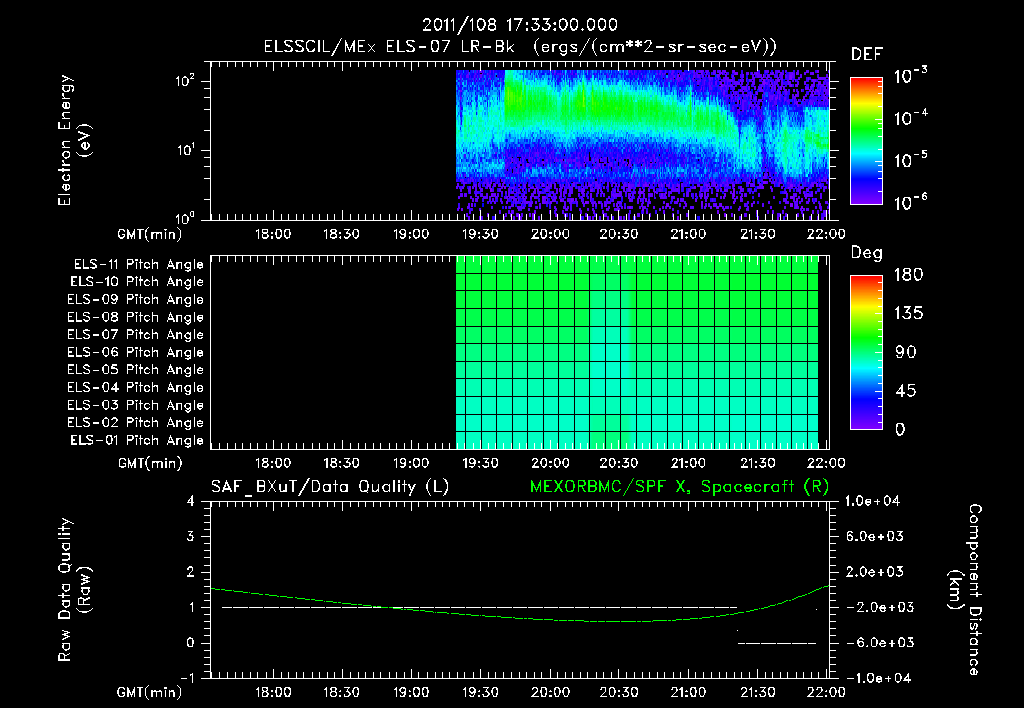Viewport: 1024px width, 708px height.
Task: Select the 'ELS-04 Pitch Angle' row label
Action: pos(135,388)
